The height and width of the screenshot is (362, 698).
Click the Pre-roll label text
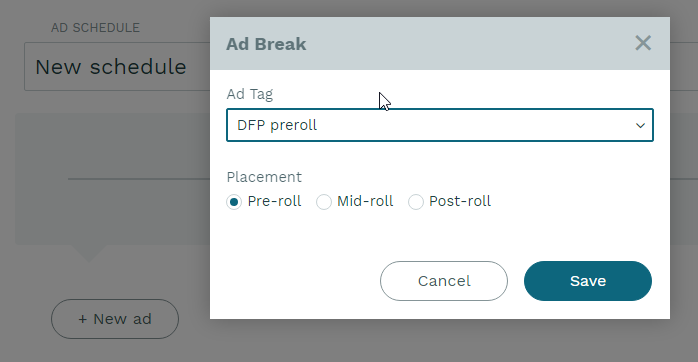tap(274, 201)
